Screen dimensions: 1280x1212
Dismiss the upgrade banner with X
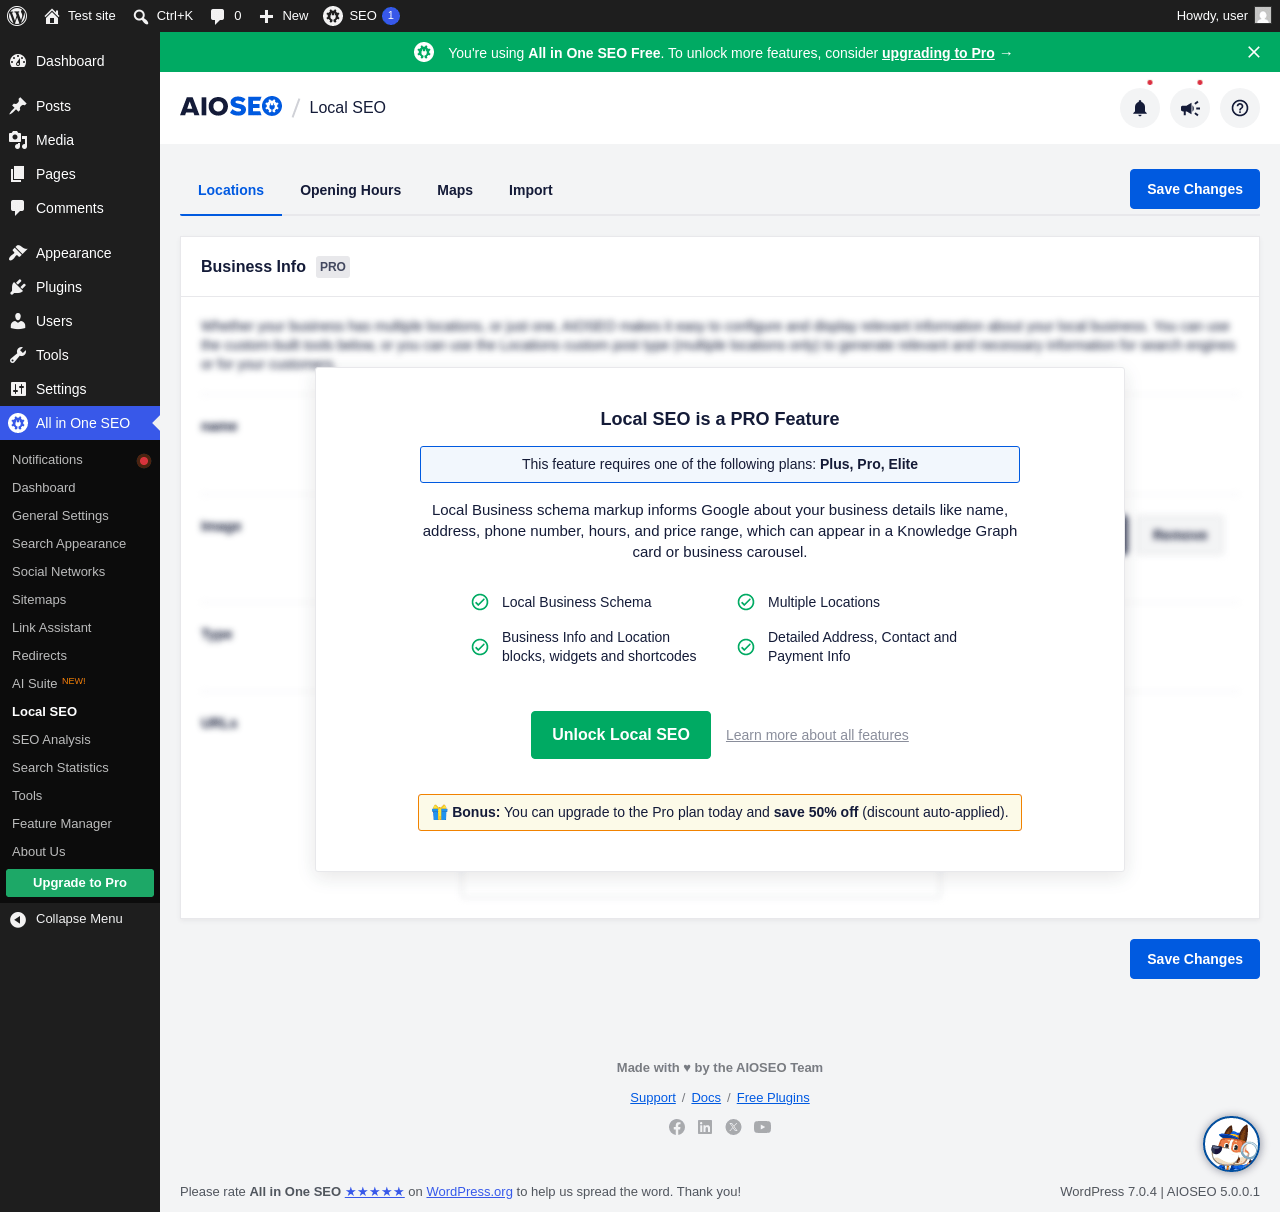pos(1254,52)
